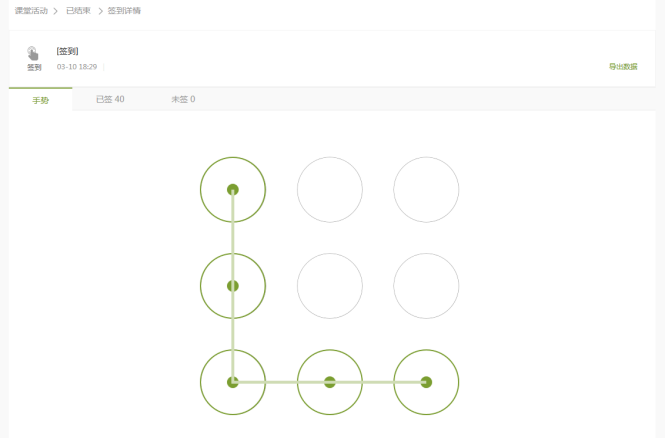Select the top-right gesture pattern circle

426,190
